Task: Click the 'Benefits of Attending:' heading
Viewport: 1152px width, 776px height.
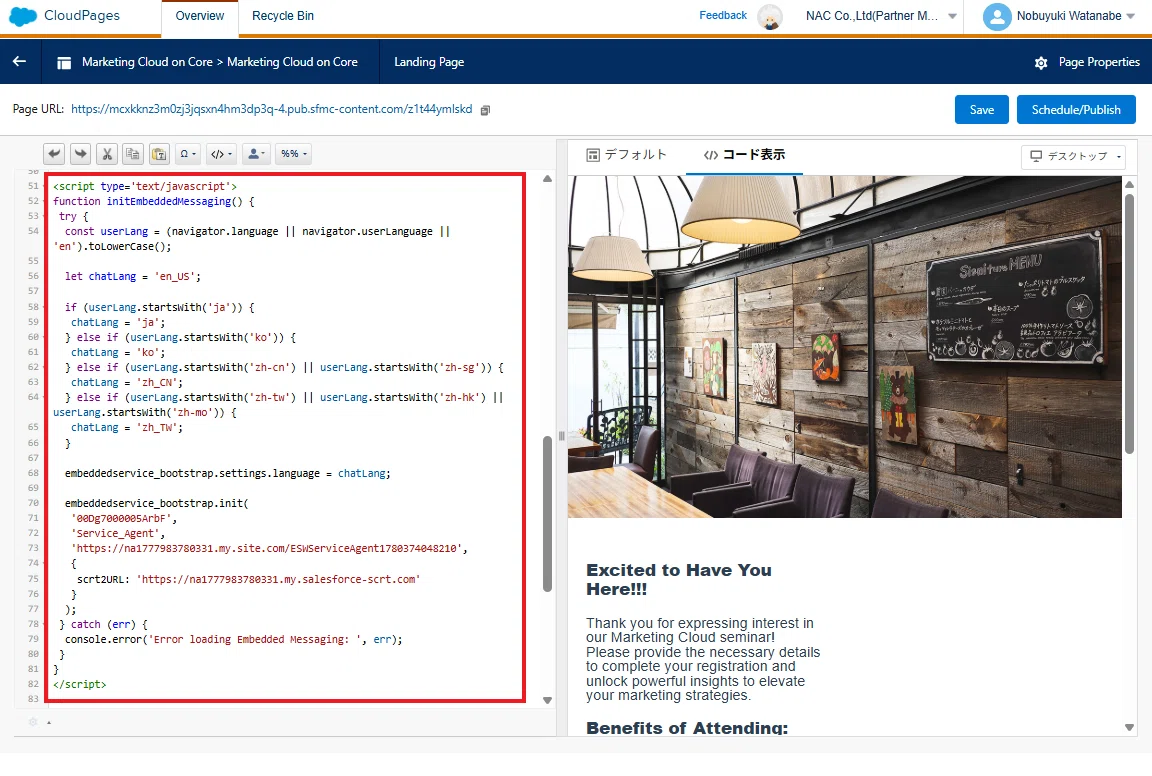Action: click(687, 728)
